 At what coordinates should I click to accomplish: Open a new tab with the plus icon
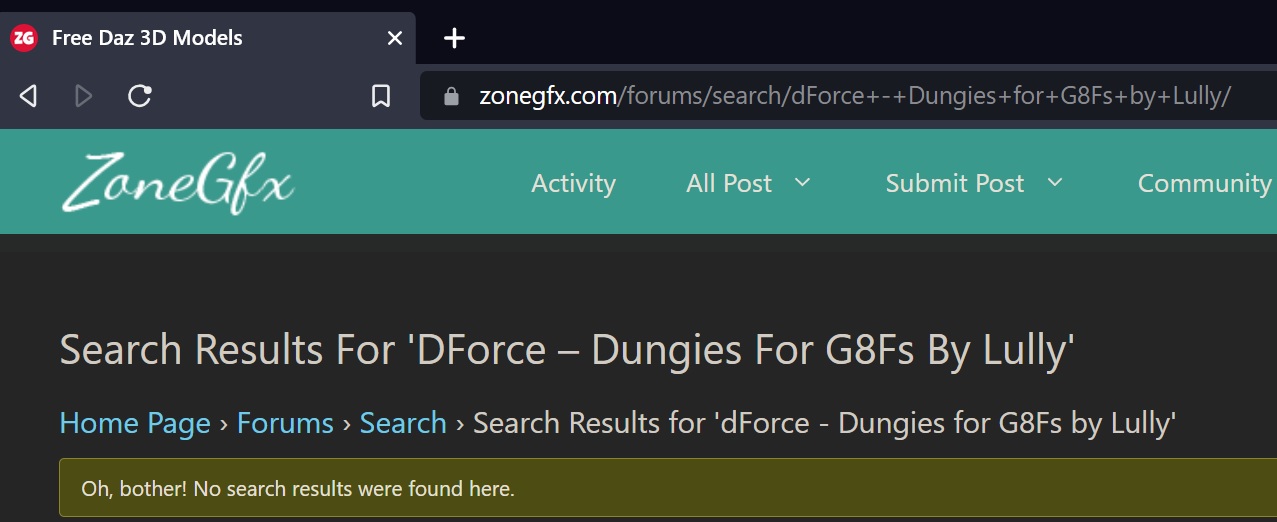455,38
